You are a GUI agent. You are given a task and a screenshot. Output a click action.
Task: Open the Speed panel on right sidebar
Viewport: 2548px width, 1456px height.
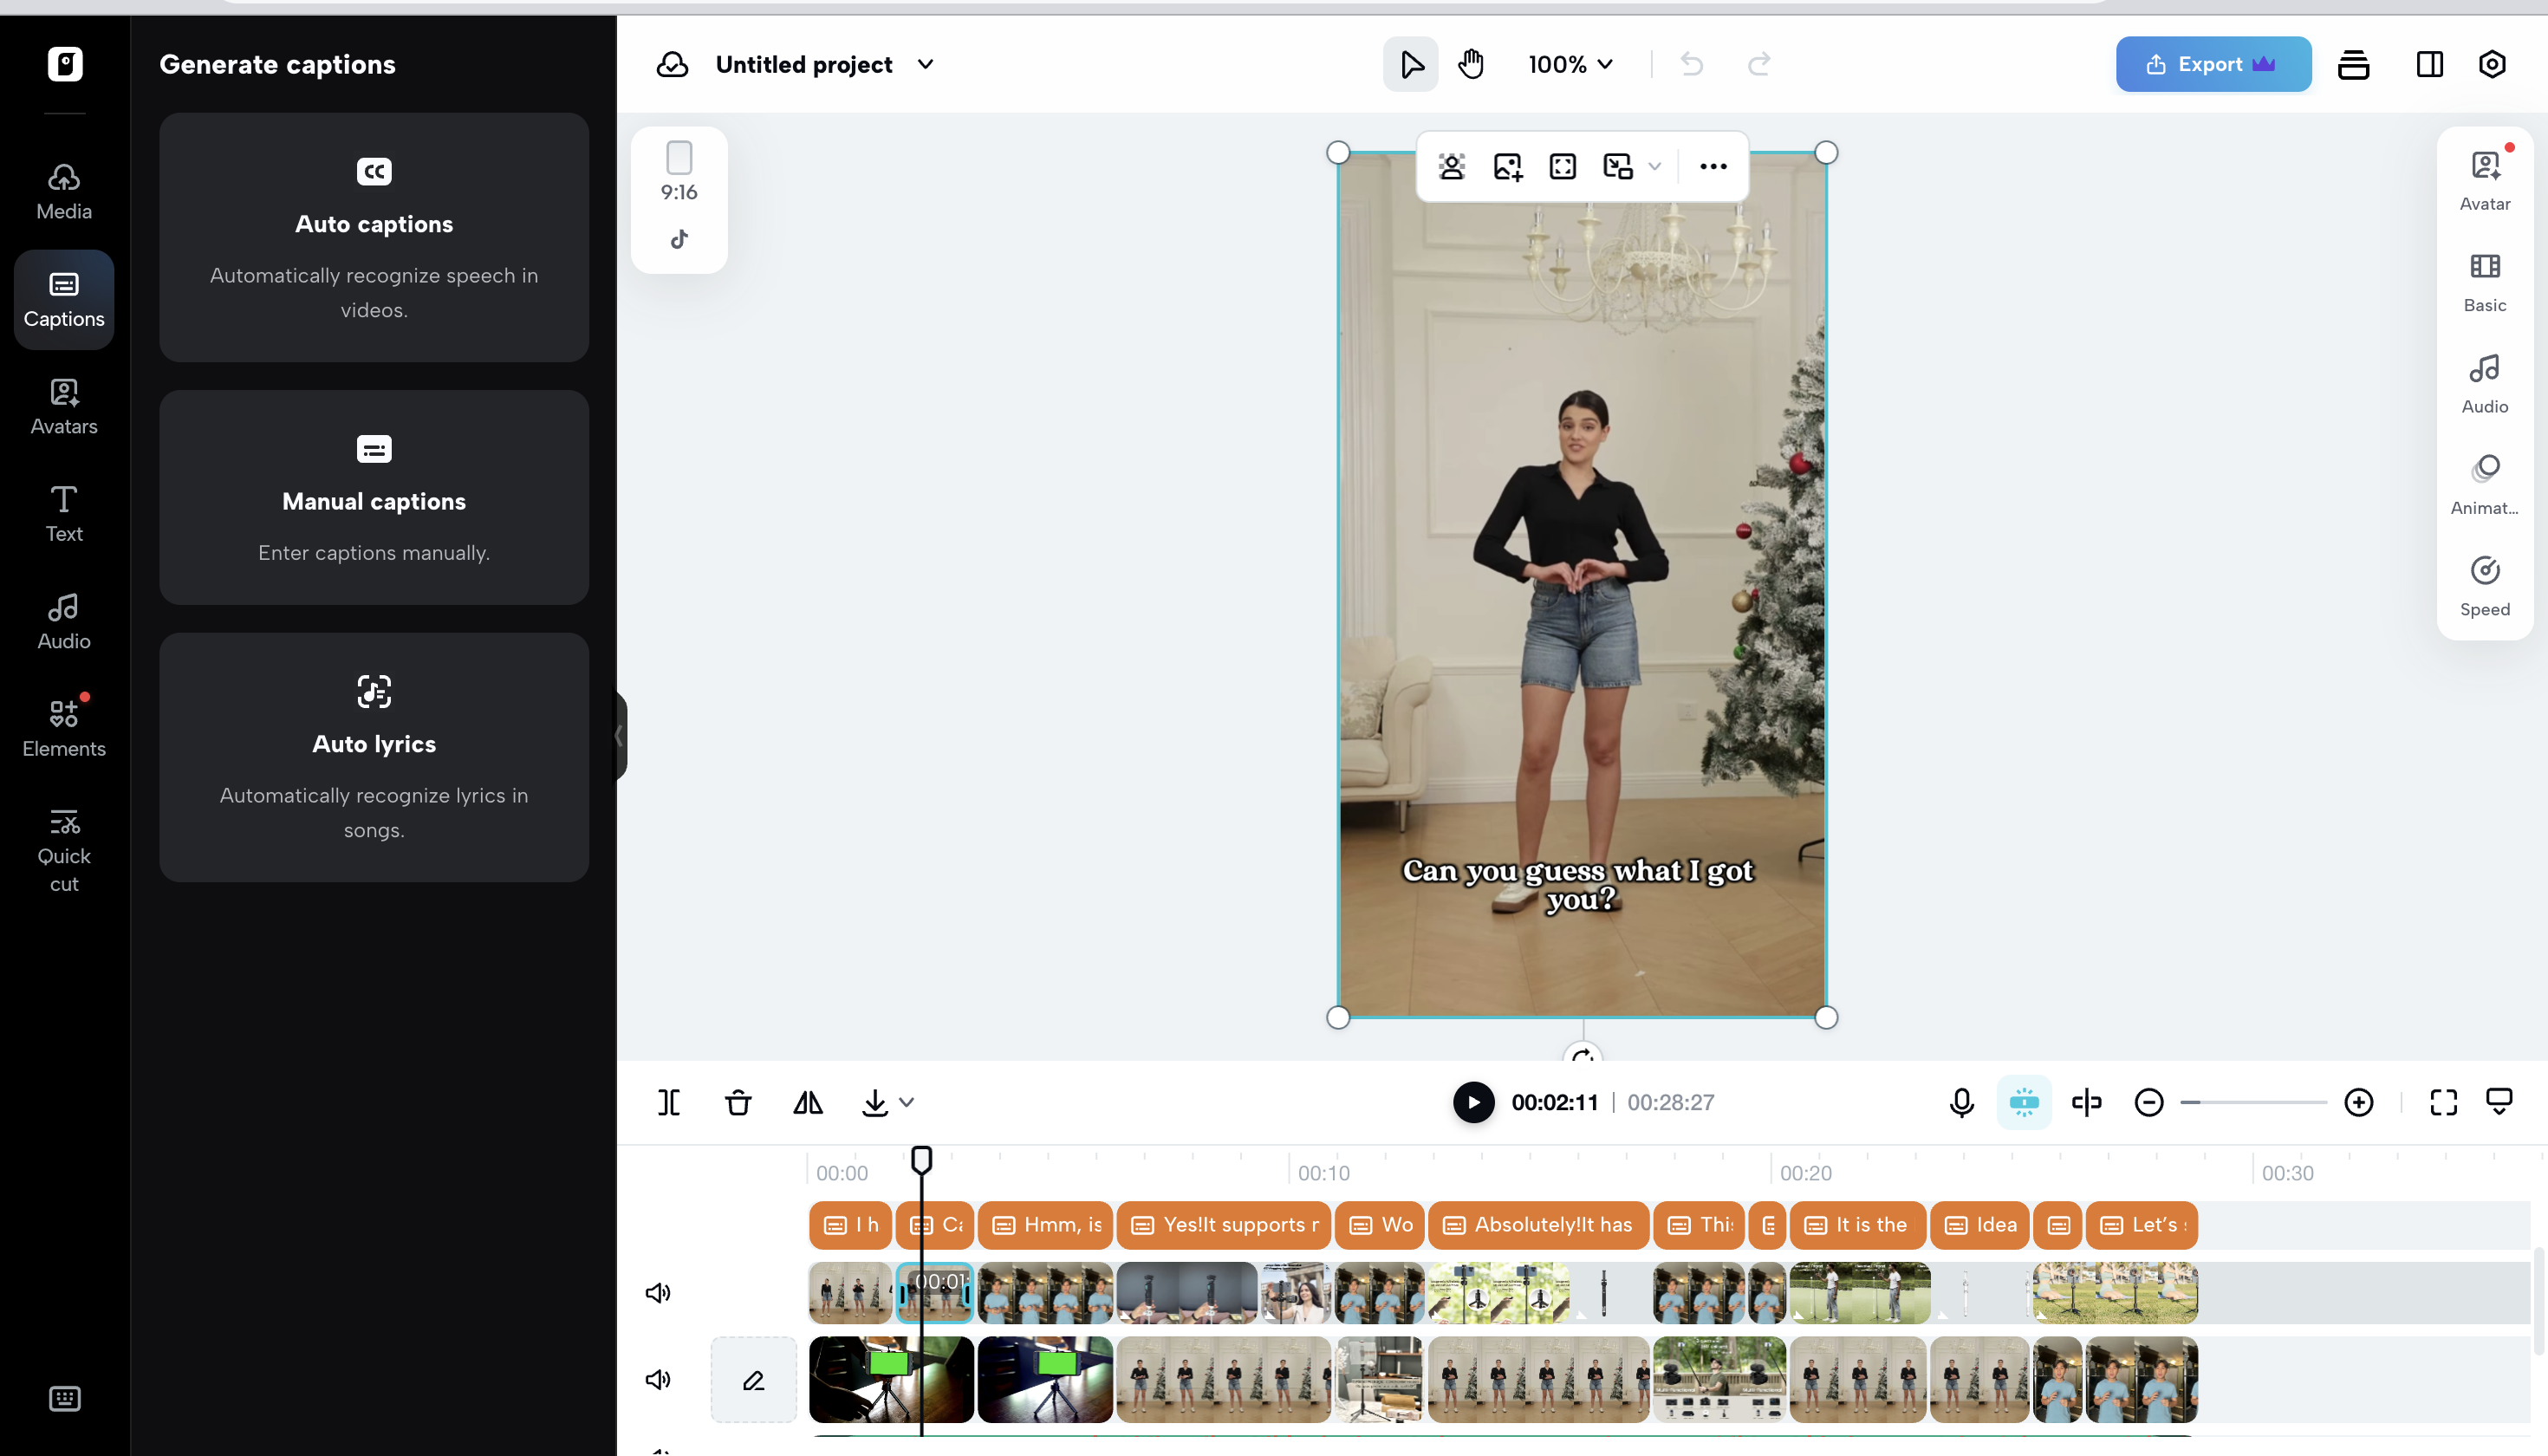pyautogui.click(x=2484, y=586)
